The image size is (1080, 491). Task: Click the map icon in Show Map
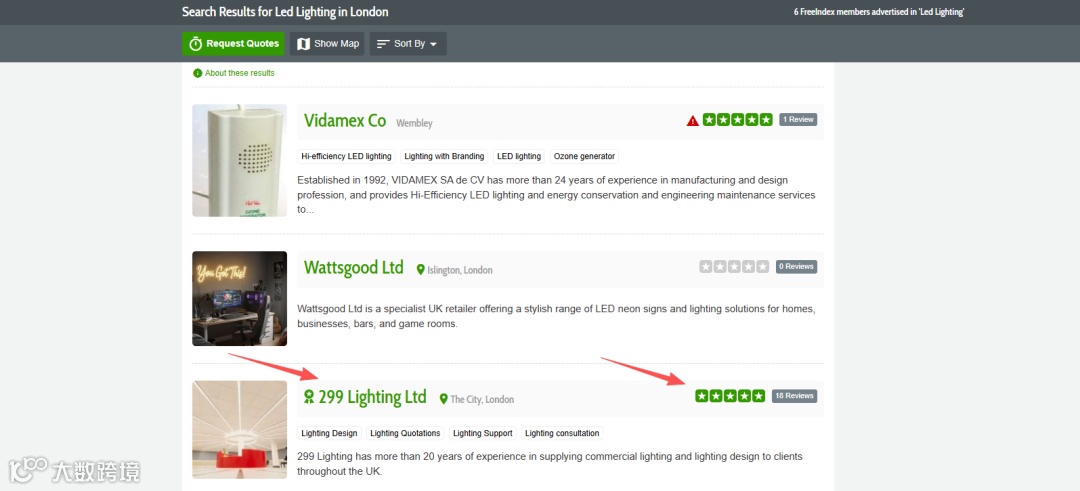pyautogui.click(x=303, y=43)
